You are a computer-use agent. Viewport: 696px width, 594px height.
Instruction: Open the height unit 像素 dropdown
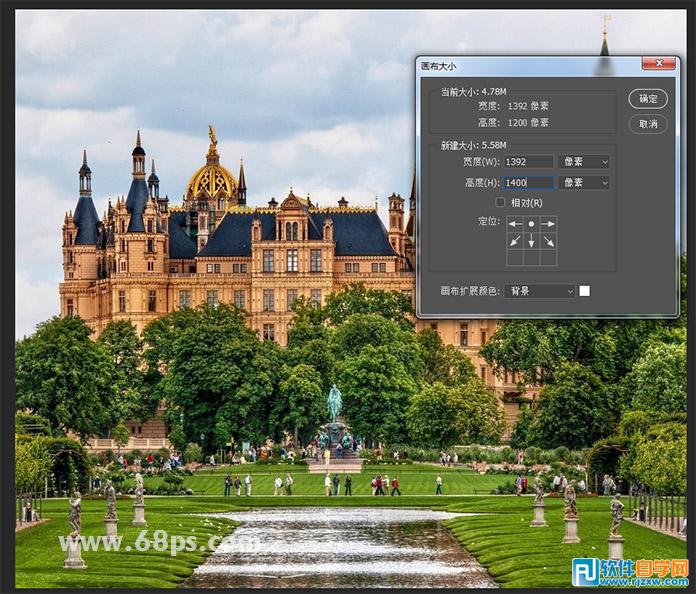pyautogui.click(x=584, y=182)
